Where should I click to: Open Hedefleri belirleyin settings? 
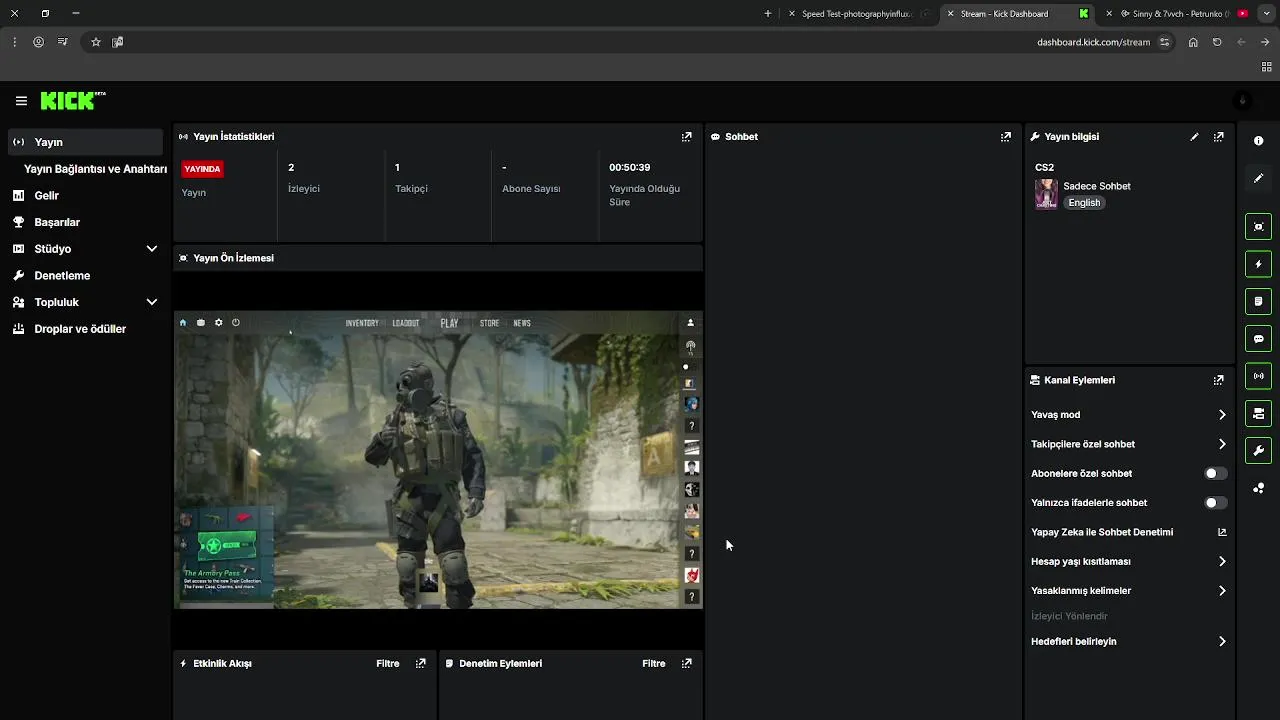click(x=1129, y=642)
